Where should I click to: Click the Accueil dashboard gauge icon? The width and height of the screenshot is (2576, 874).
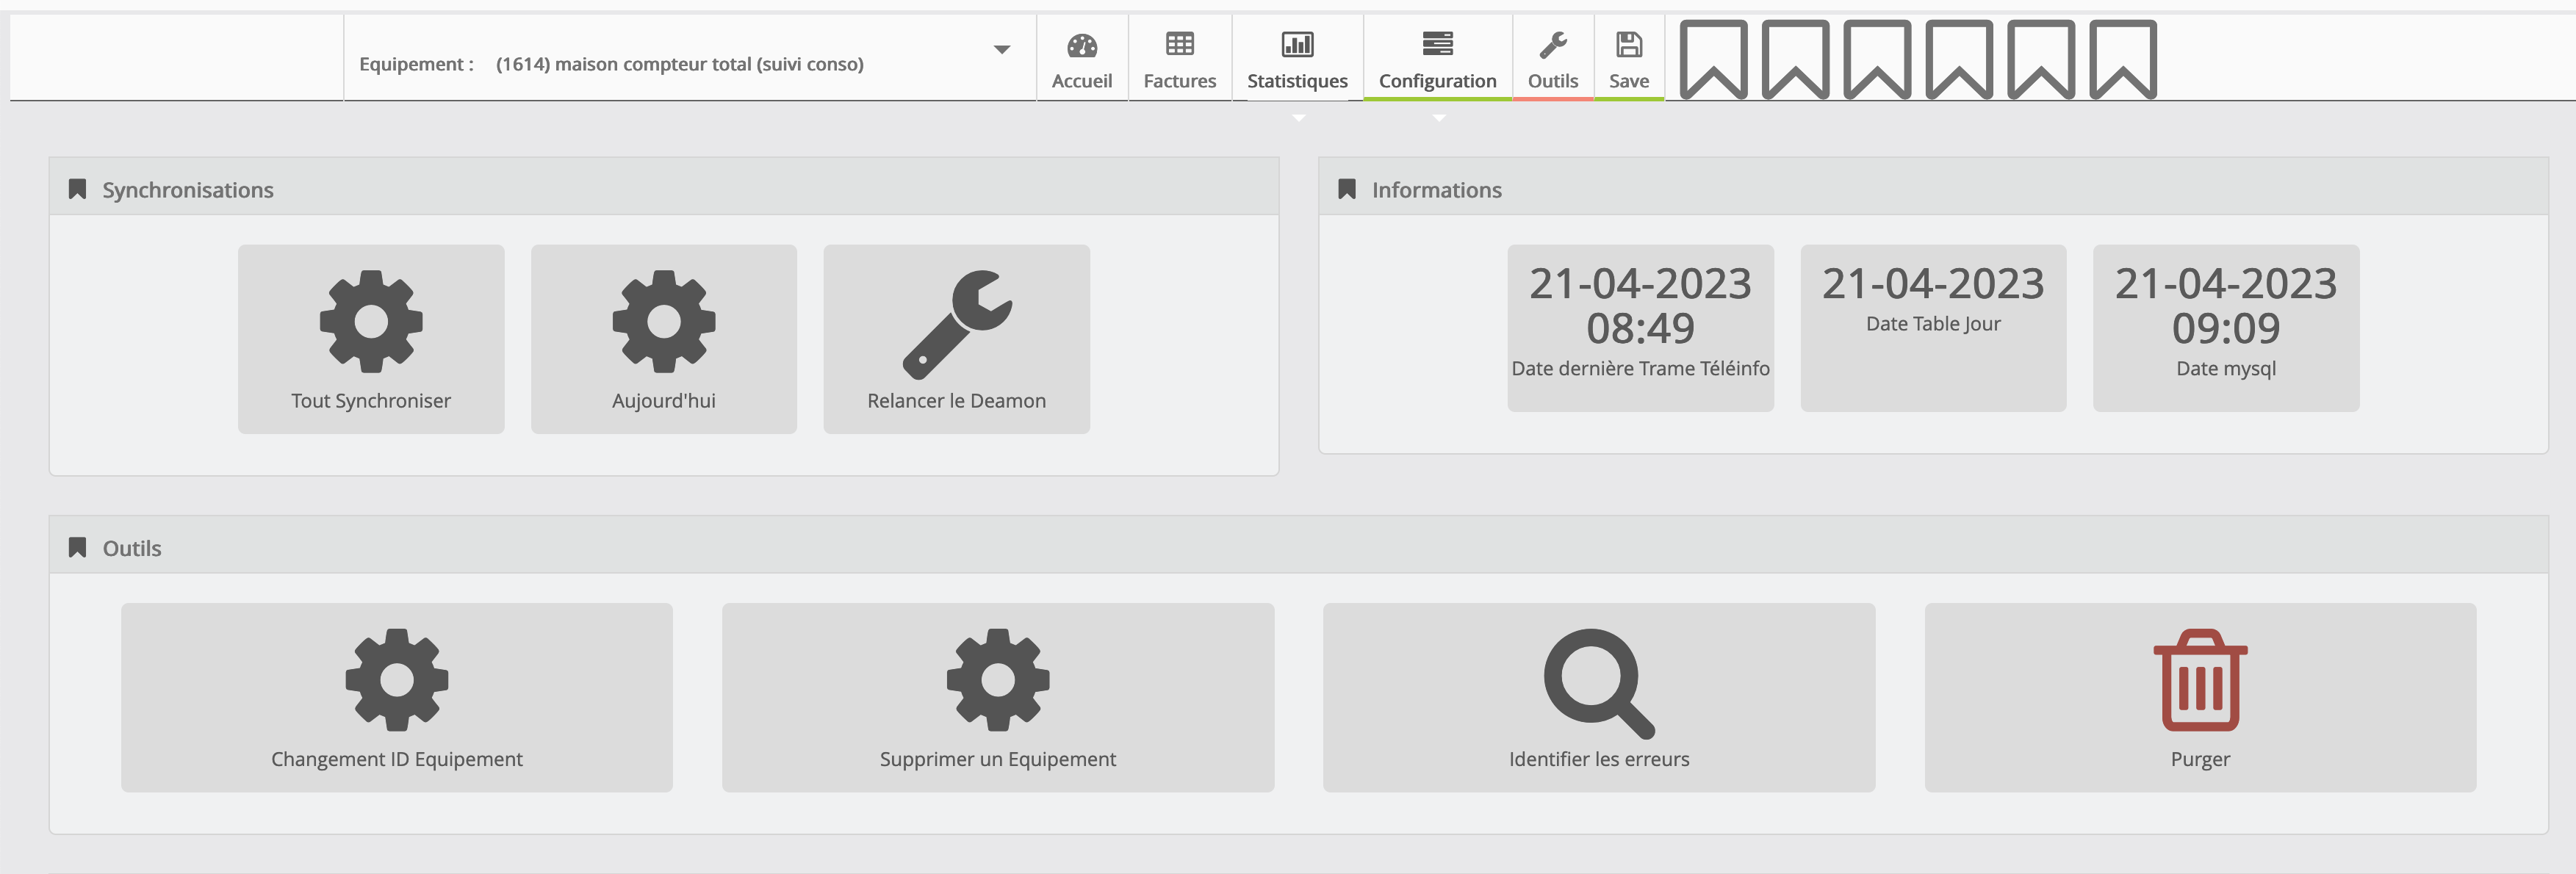pos(1082,45)
